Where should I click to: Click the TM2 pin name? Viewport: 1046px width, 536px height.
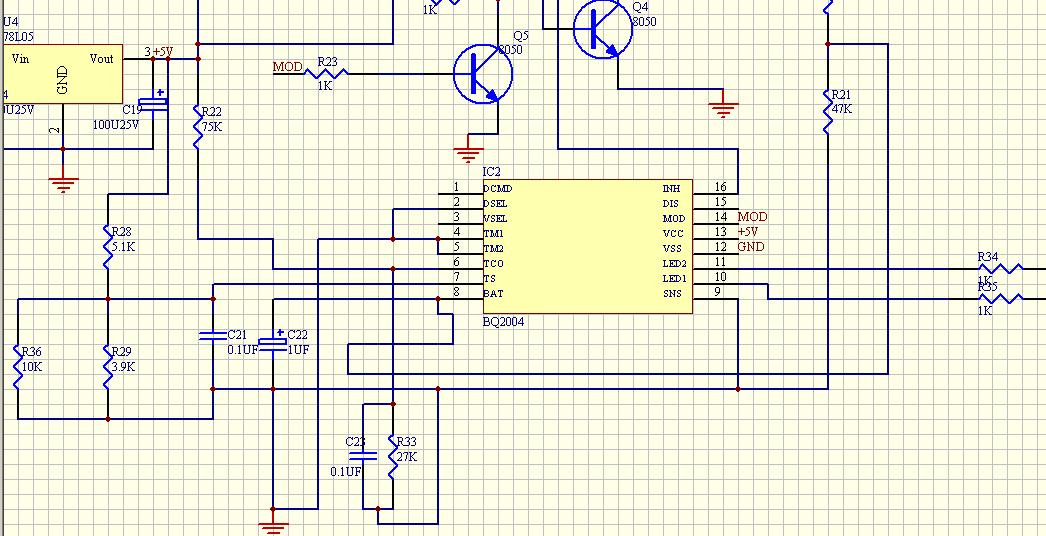494,248
